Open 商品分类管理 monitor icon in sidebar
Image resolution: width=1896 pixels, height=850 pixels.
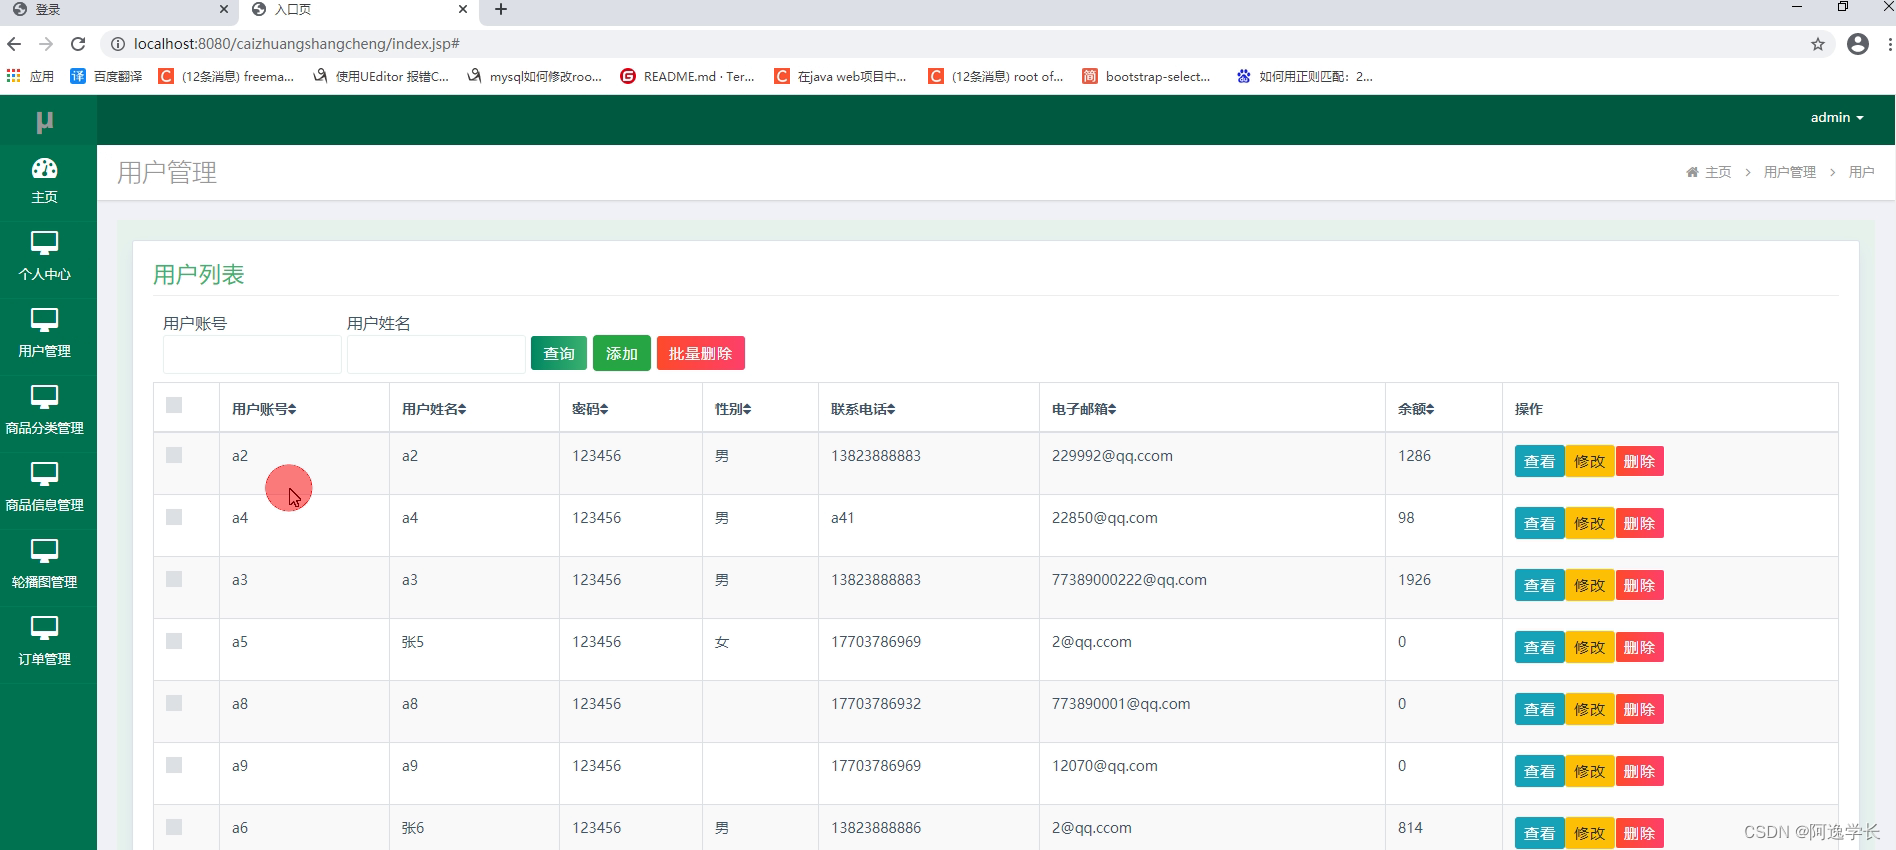pyautogui.click(x=45, y=397)
